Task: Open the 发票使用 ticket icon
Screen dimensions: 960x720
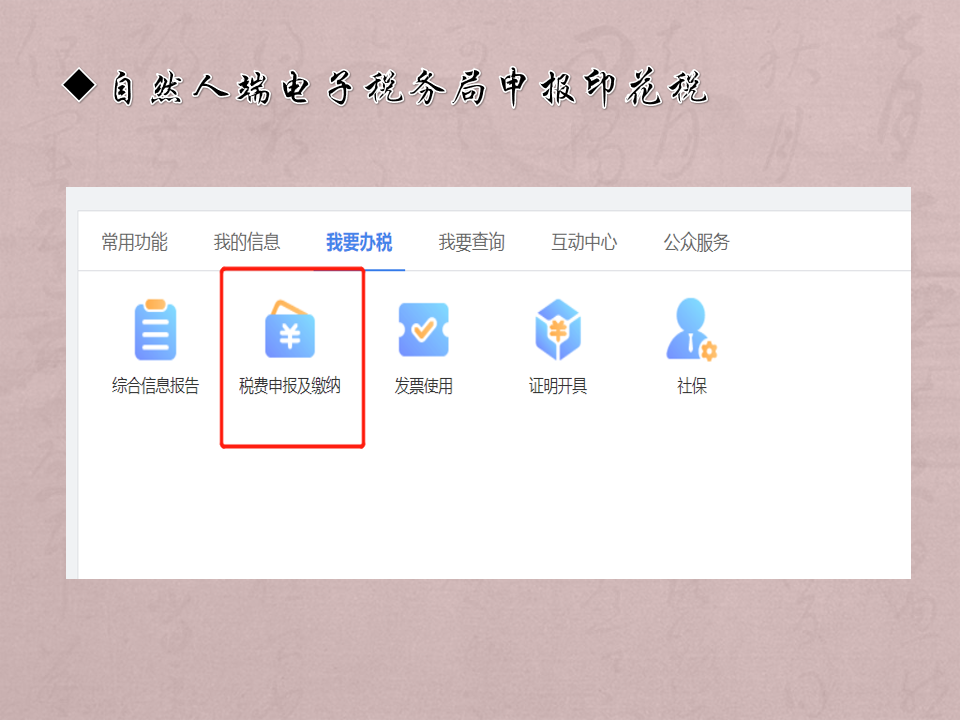Action: pos(424,329)
